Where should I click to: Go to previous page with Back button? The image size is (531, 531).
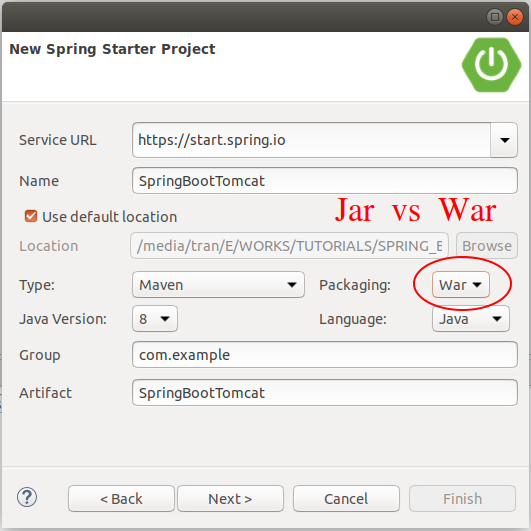(x=121, y=498)
